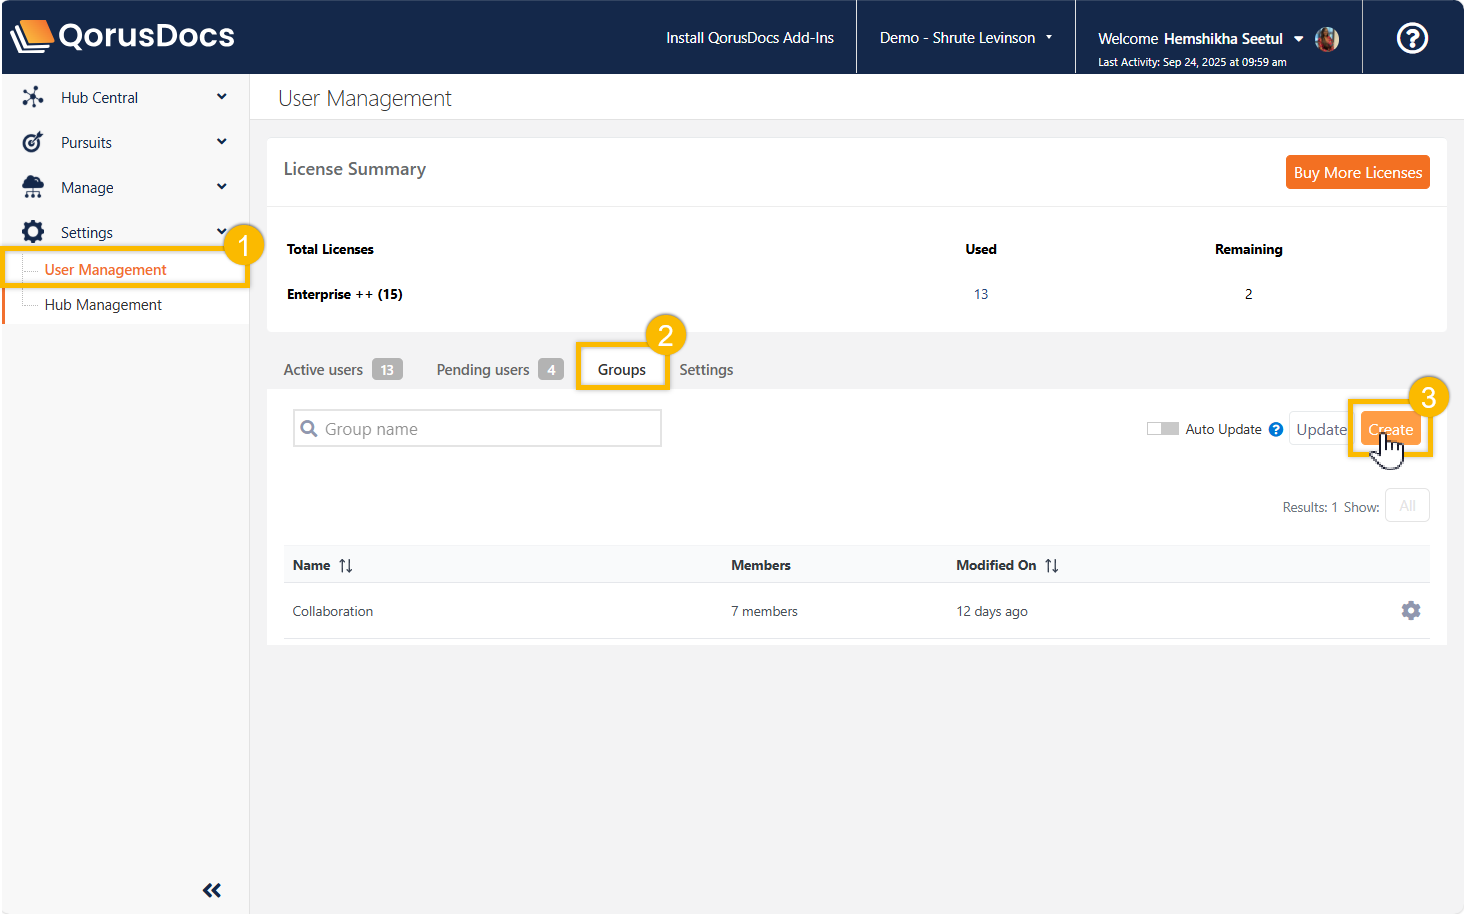
Task: Open the Collaboration group gear settings
Action: click(1410, 611)
